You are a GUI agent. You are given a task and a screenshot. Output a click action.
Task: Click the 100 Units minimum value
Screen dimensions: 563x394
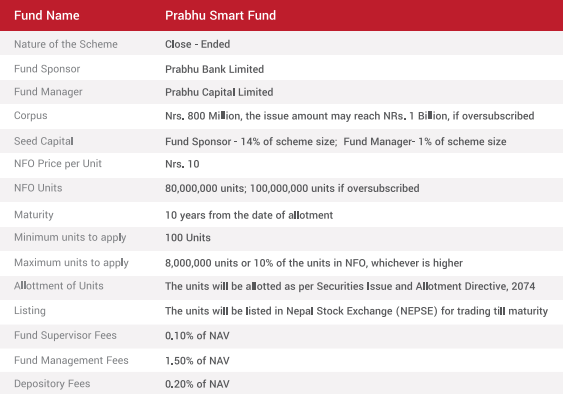point(188,238)
